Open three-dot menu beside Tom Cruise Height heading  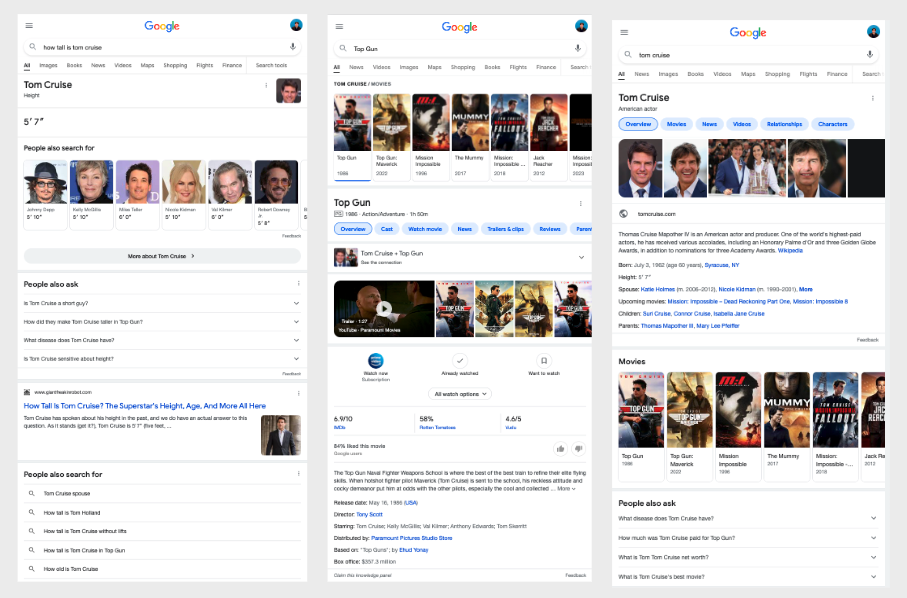point(266,85)
